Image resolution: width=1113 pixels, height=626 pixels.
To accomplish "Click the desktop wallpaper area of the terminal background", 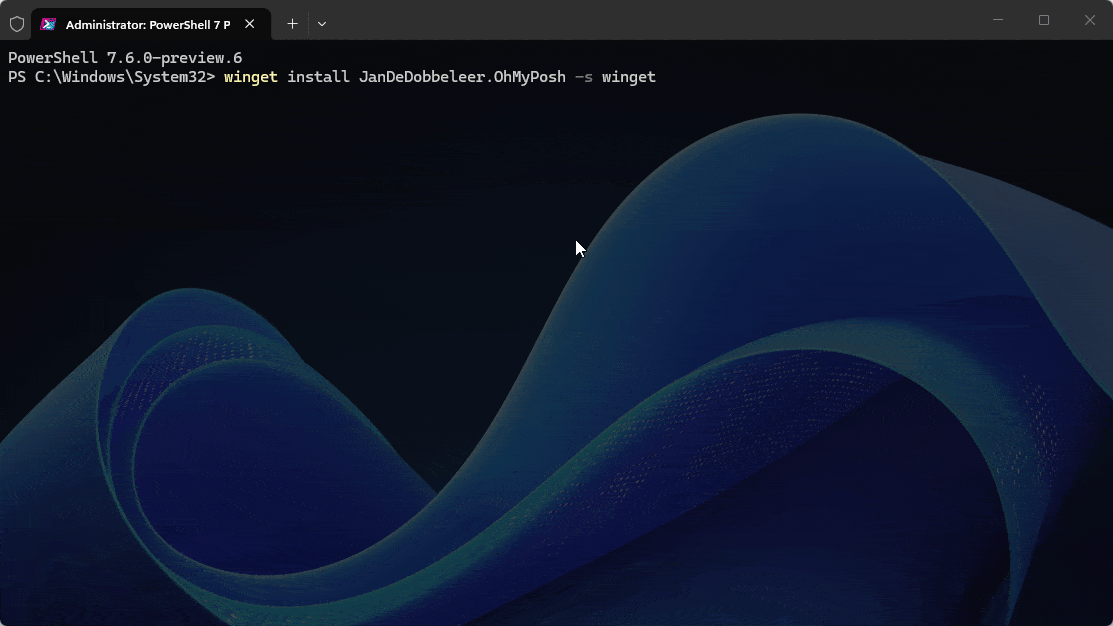I will tap(556, 400).
